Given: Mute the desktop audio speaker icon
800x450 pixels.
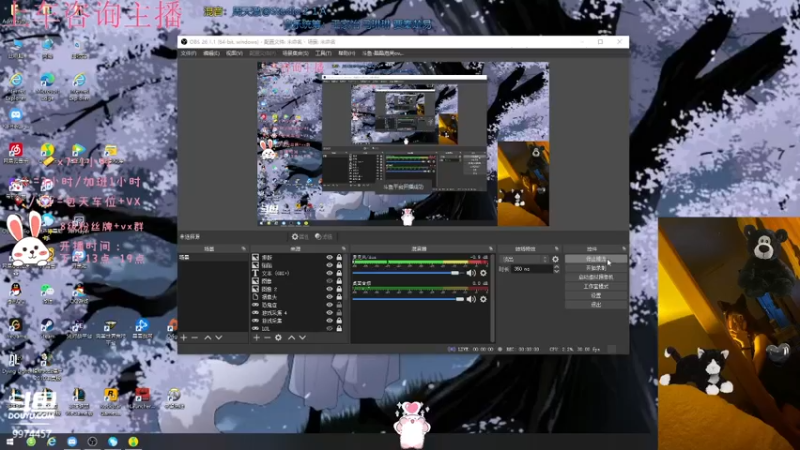Looking at the screenshot, I should tap(471, 299).
